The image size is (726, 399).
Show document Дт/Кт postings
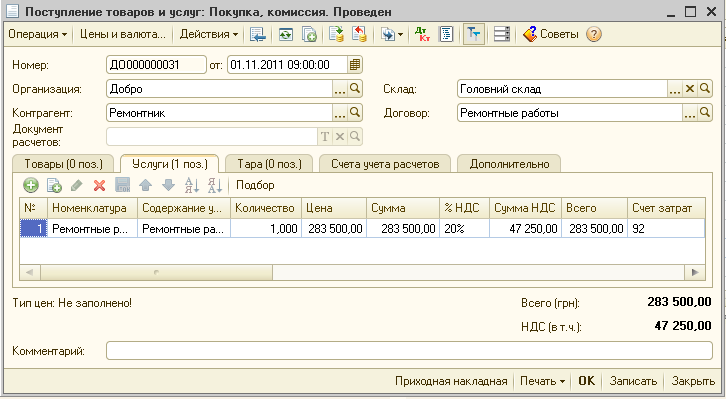422,34
